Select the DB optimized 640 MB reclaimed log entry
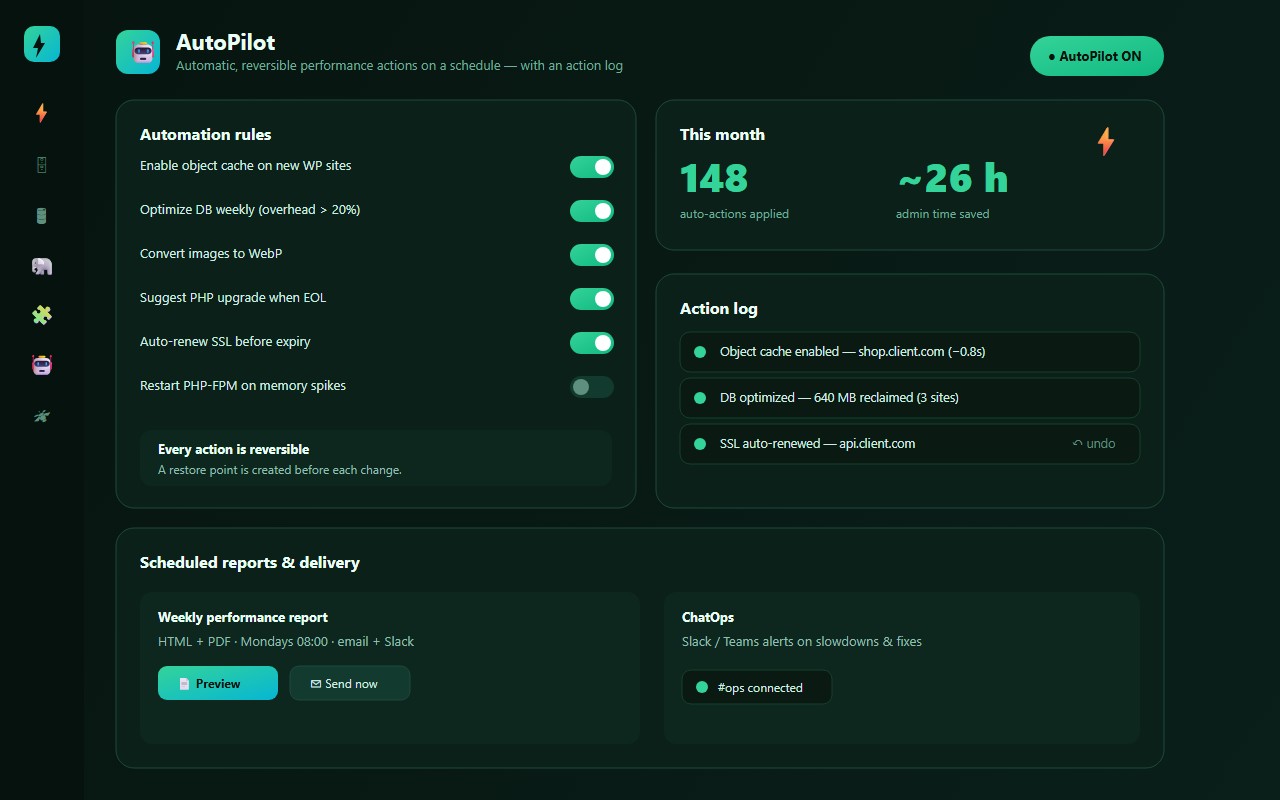The image size is (1280, 800). (x=910, y=398)
